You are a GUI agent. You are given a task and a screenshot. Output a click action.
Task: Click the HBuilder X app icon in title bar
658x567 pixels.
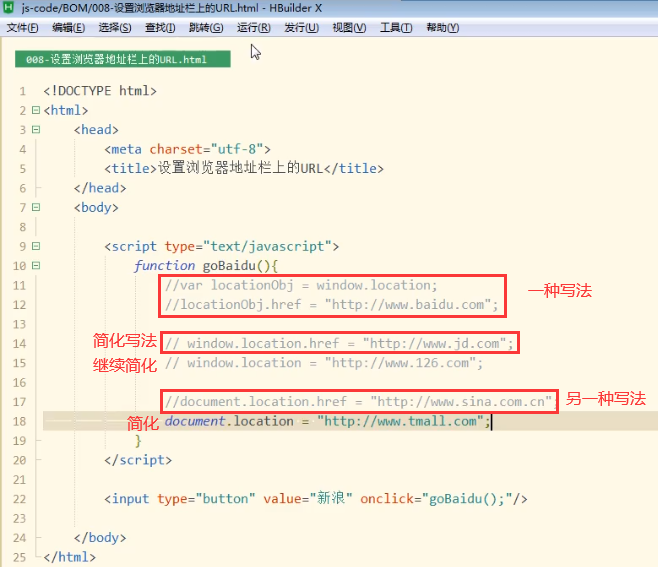tap(8, 7)
